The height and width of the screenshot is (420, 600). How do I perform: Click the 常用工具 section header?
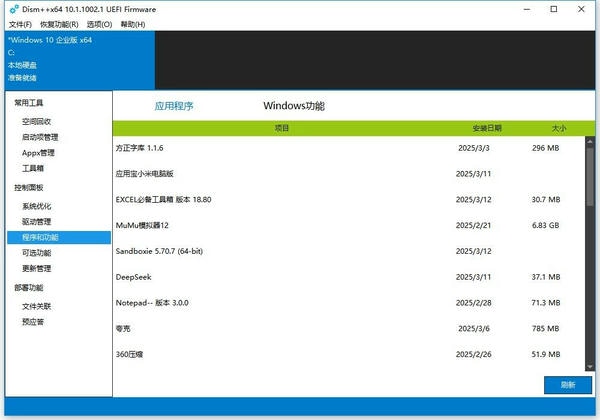[x=29, y=103]
